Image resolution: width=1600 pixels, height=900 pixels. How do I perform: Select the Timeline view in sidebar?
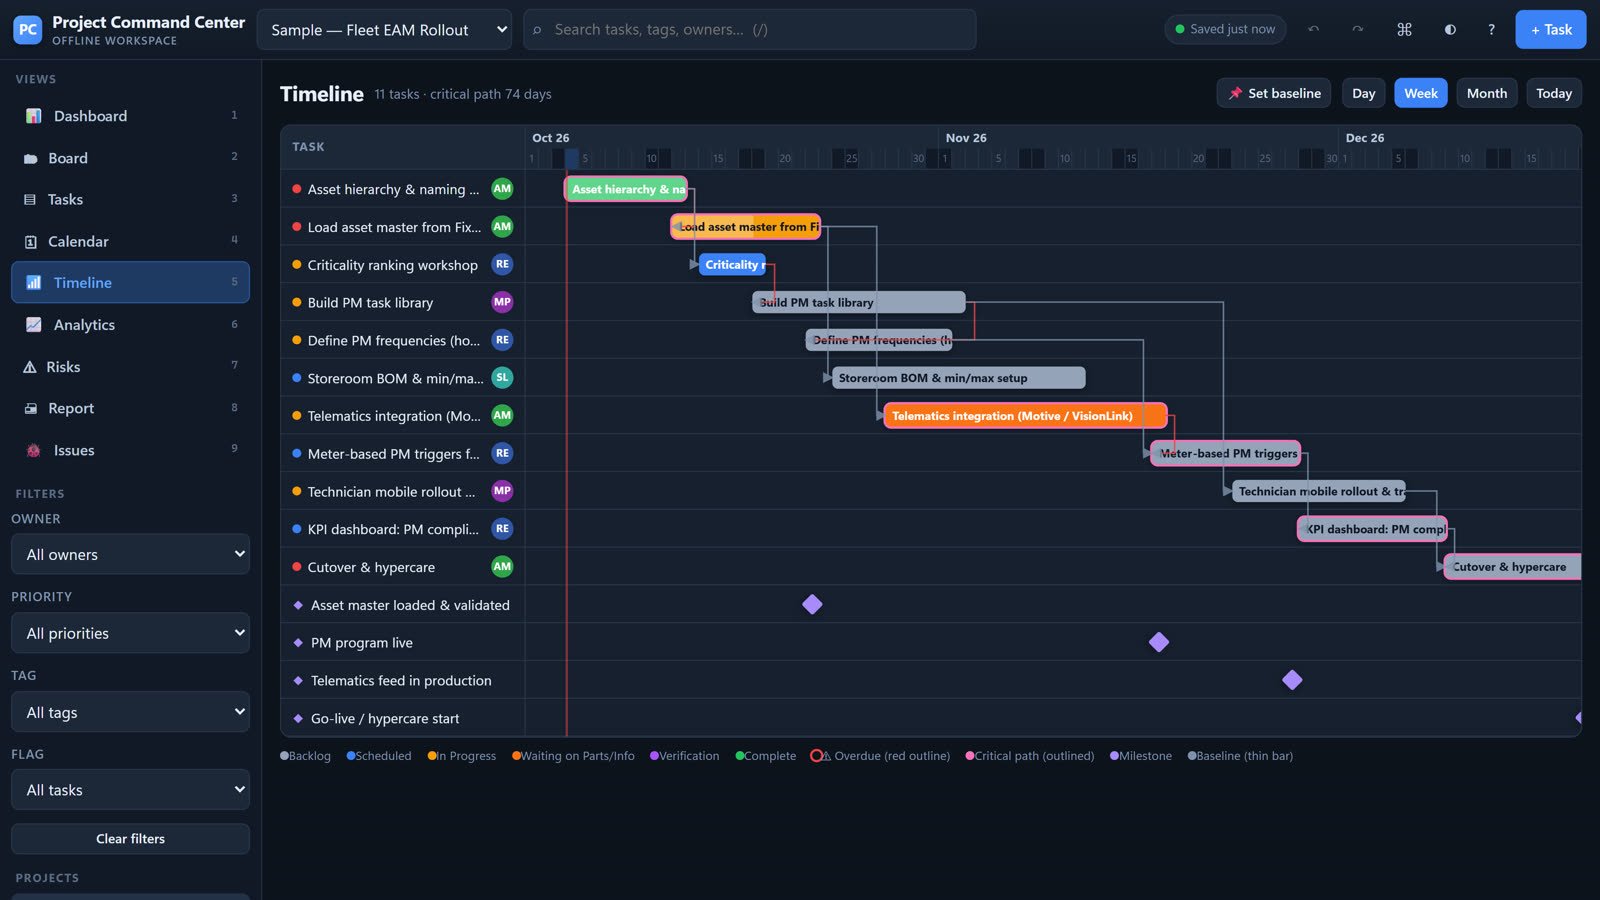[130, 283]
